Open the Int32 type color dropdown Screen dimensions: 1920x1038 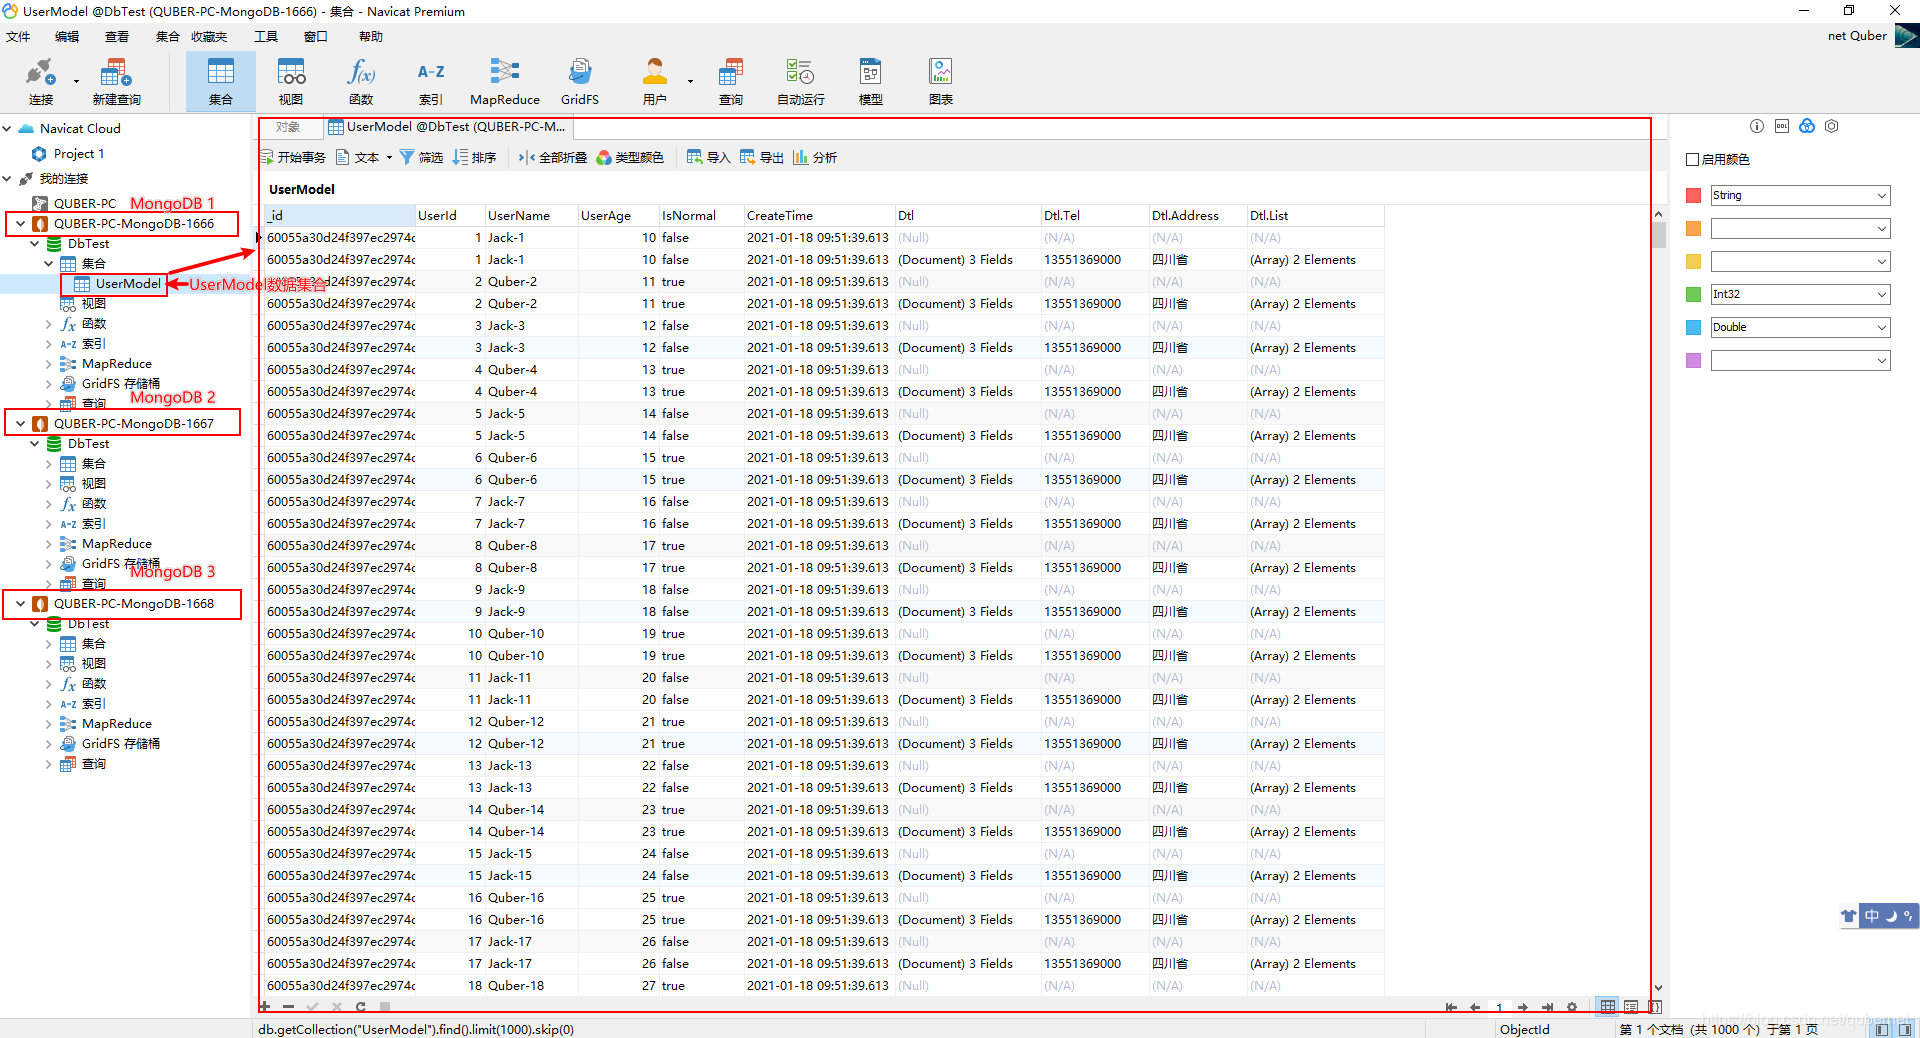(x=1800, y=294)
